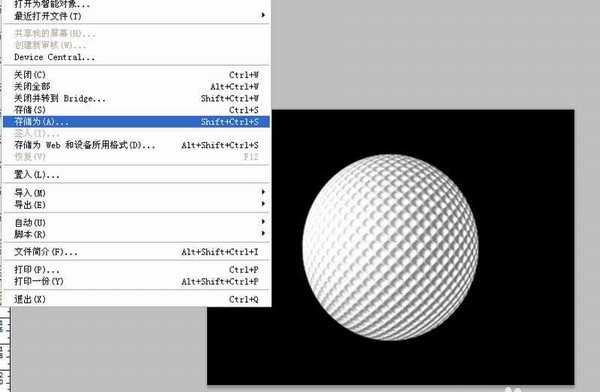600x392 pixels.
Task: Expand 自动(U) submenu arrow
Action: (263, 221)
